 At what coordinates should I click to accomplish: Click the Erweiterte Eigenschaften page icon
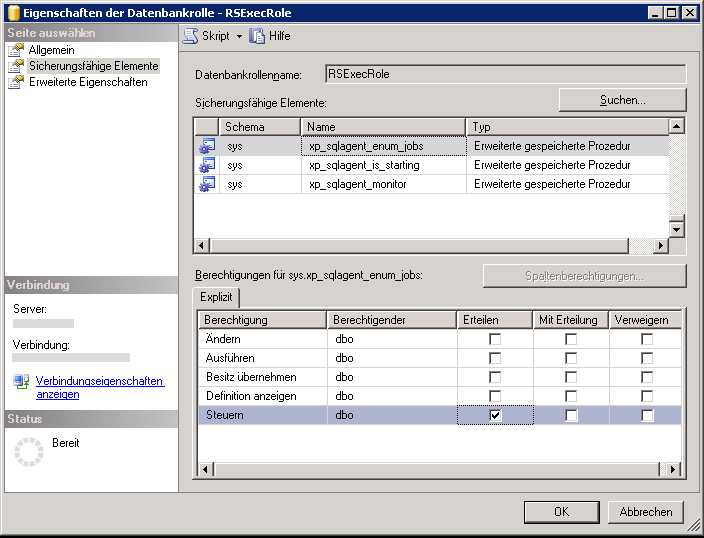[16, 82]
